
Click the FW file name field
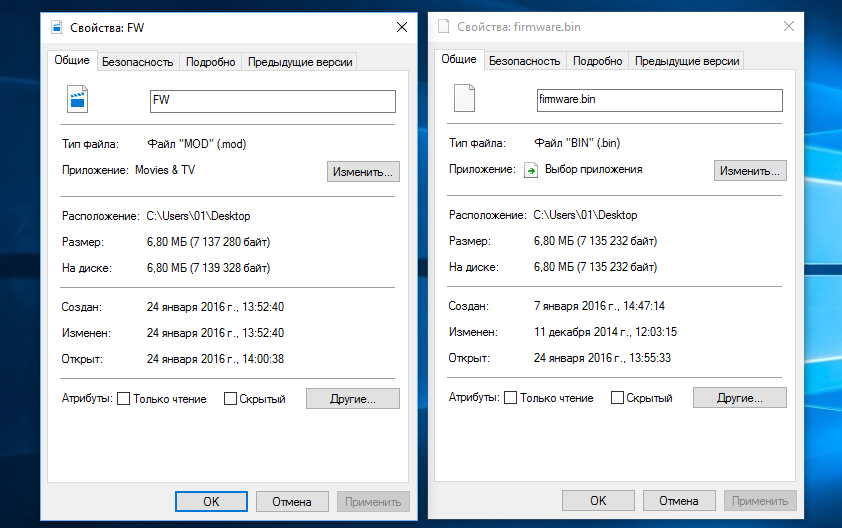[272, 101]
